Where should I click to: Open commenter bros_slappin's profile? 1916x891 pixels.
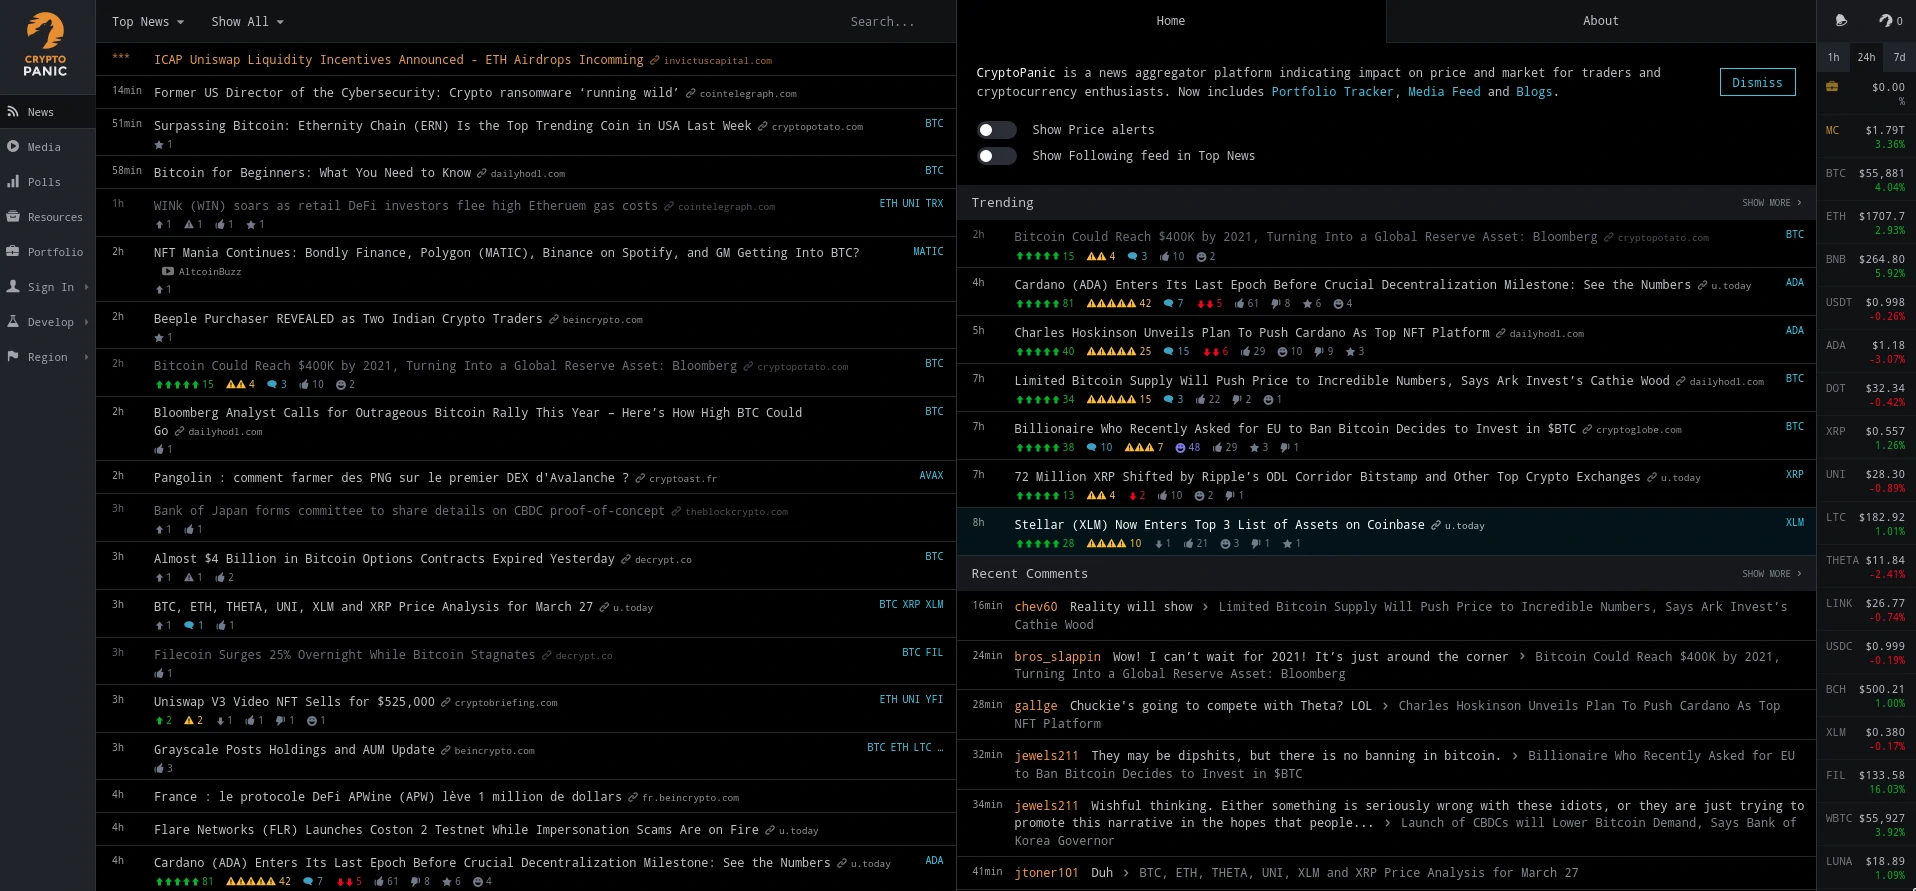point(1057,657)
